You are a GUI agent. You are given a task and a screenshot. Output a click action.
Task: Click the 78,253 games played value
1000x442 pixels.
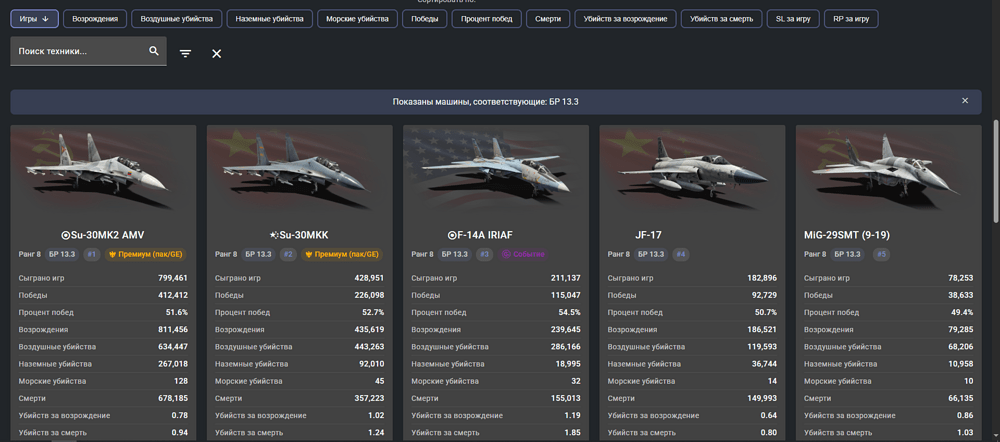coord(960,278)
